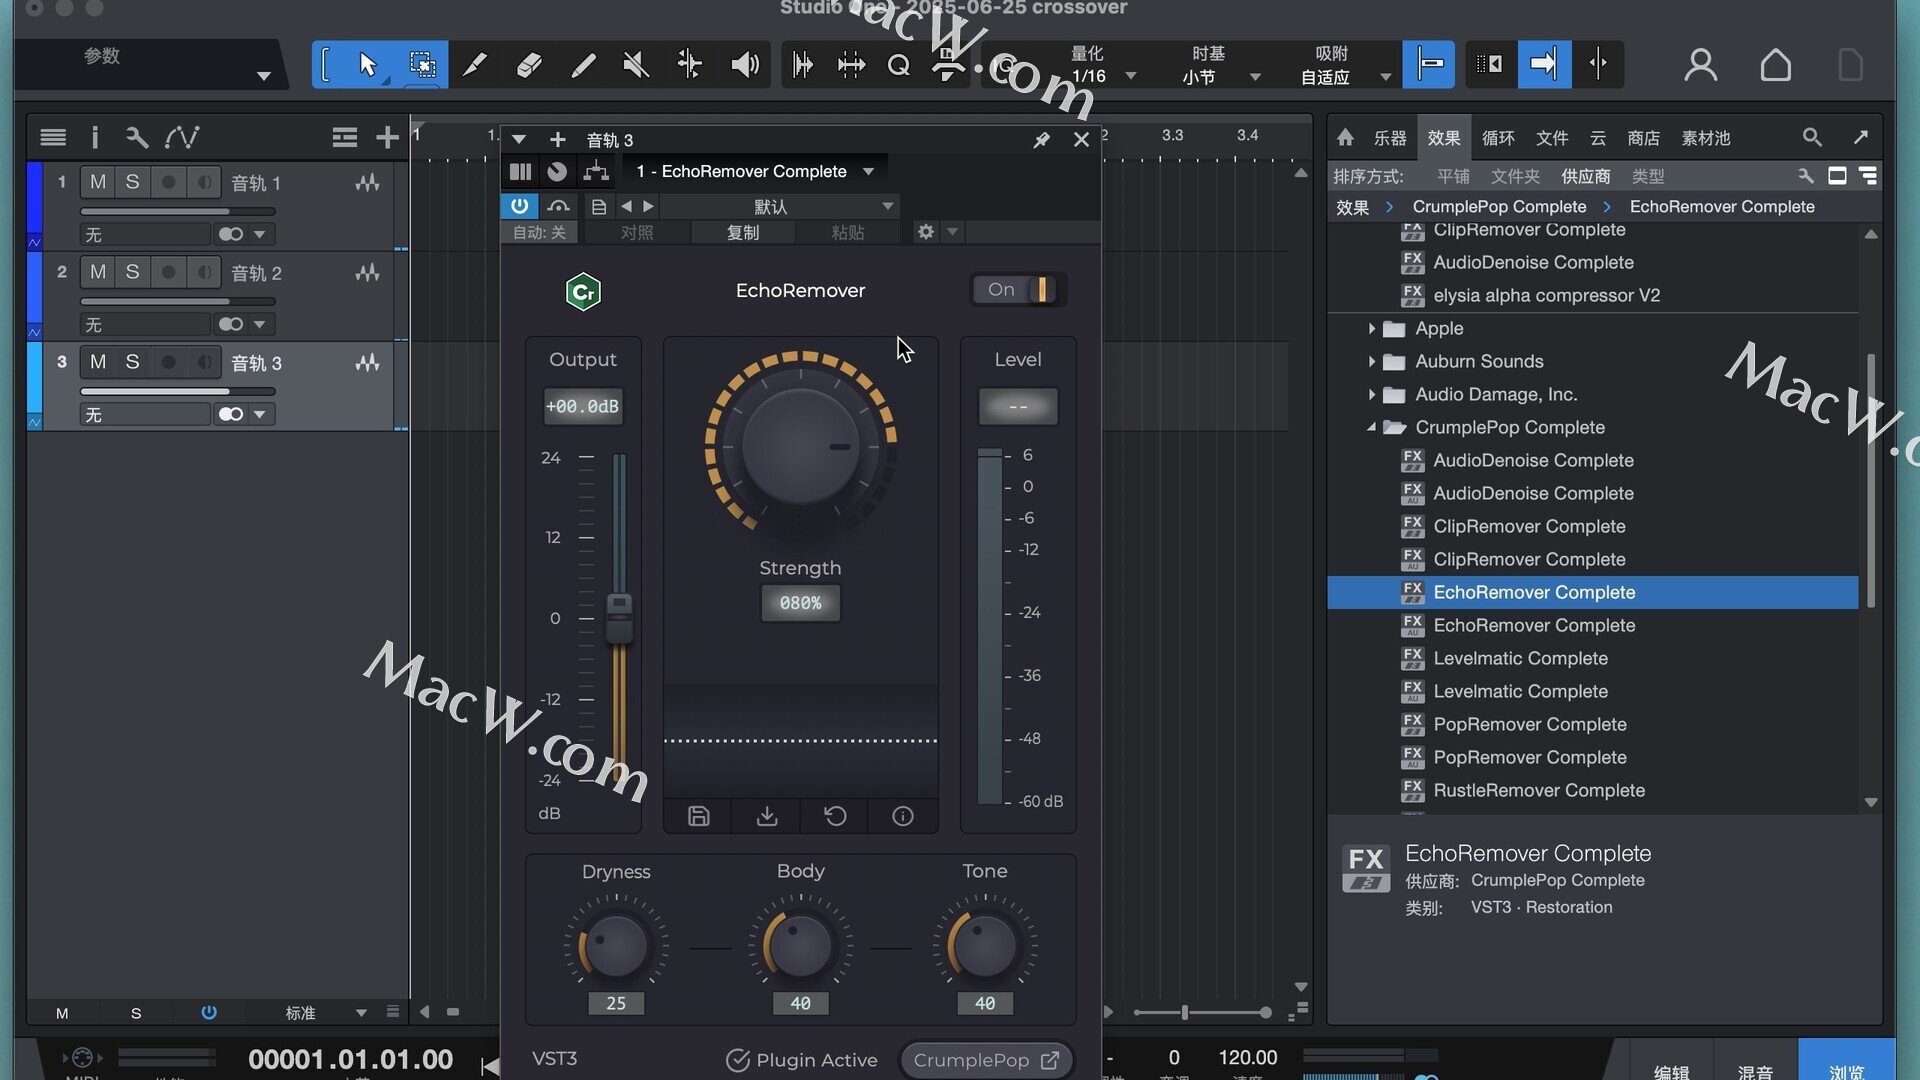Save preset in EchoRemover plugin
The height and width of the screenshot is (1080, 1920).
[x=699, y=816]
